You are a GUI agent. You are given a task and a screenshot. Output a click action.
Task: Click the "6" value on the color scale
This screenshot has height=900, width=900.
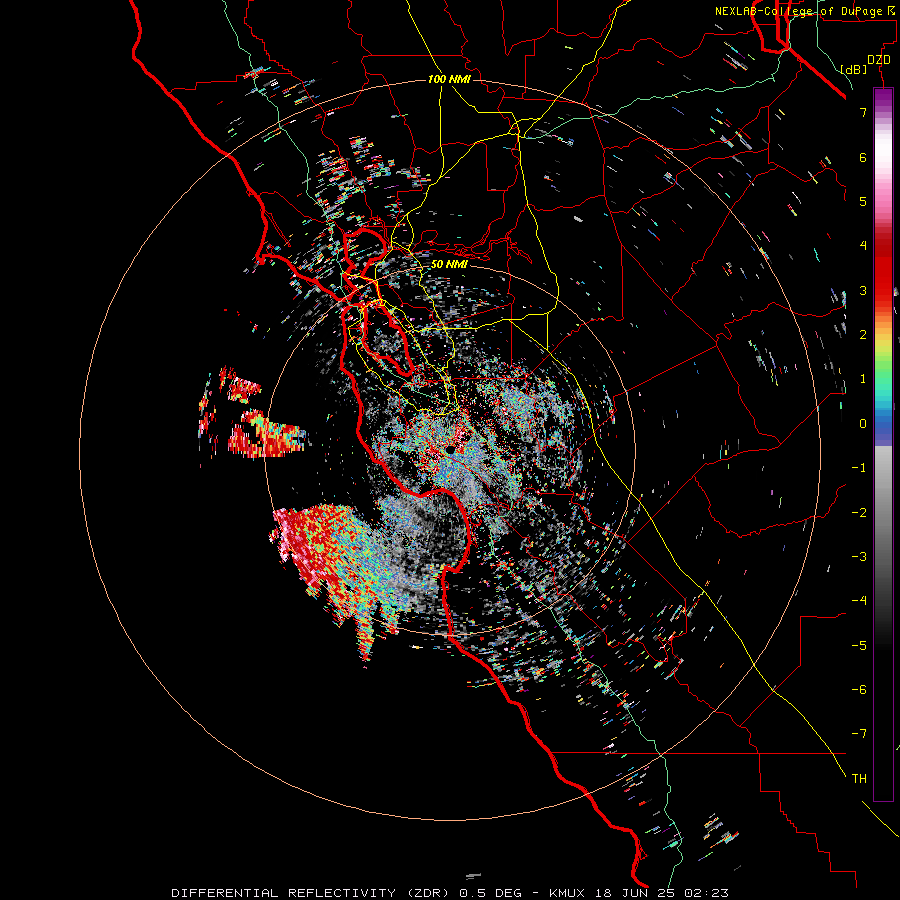click(863, 157)
